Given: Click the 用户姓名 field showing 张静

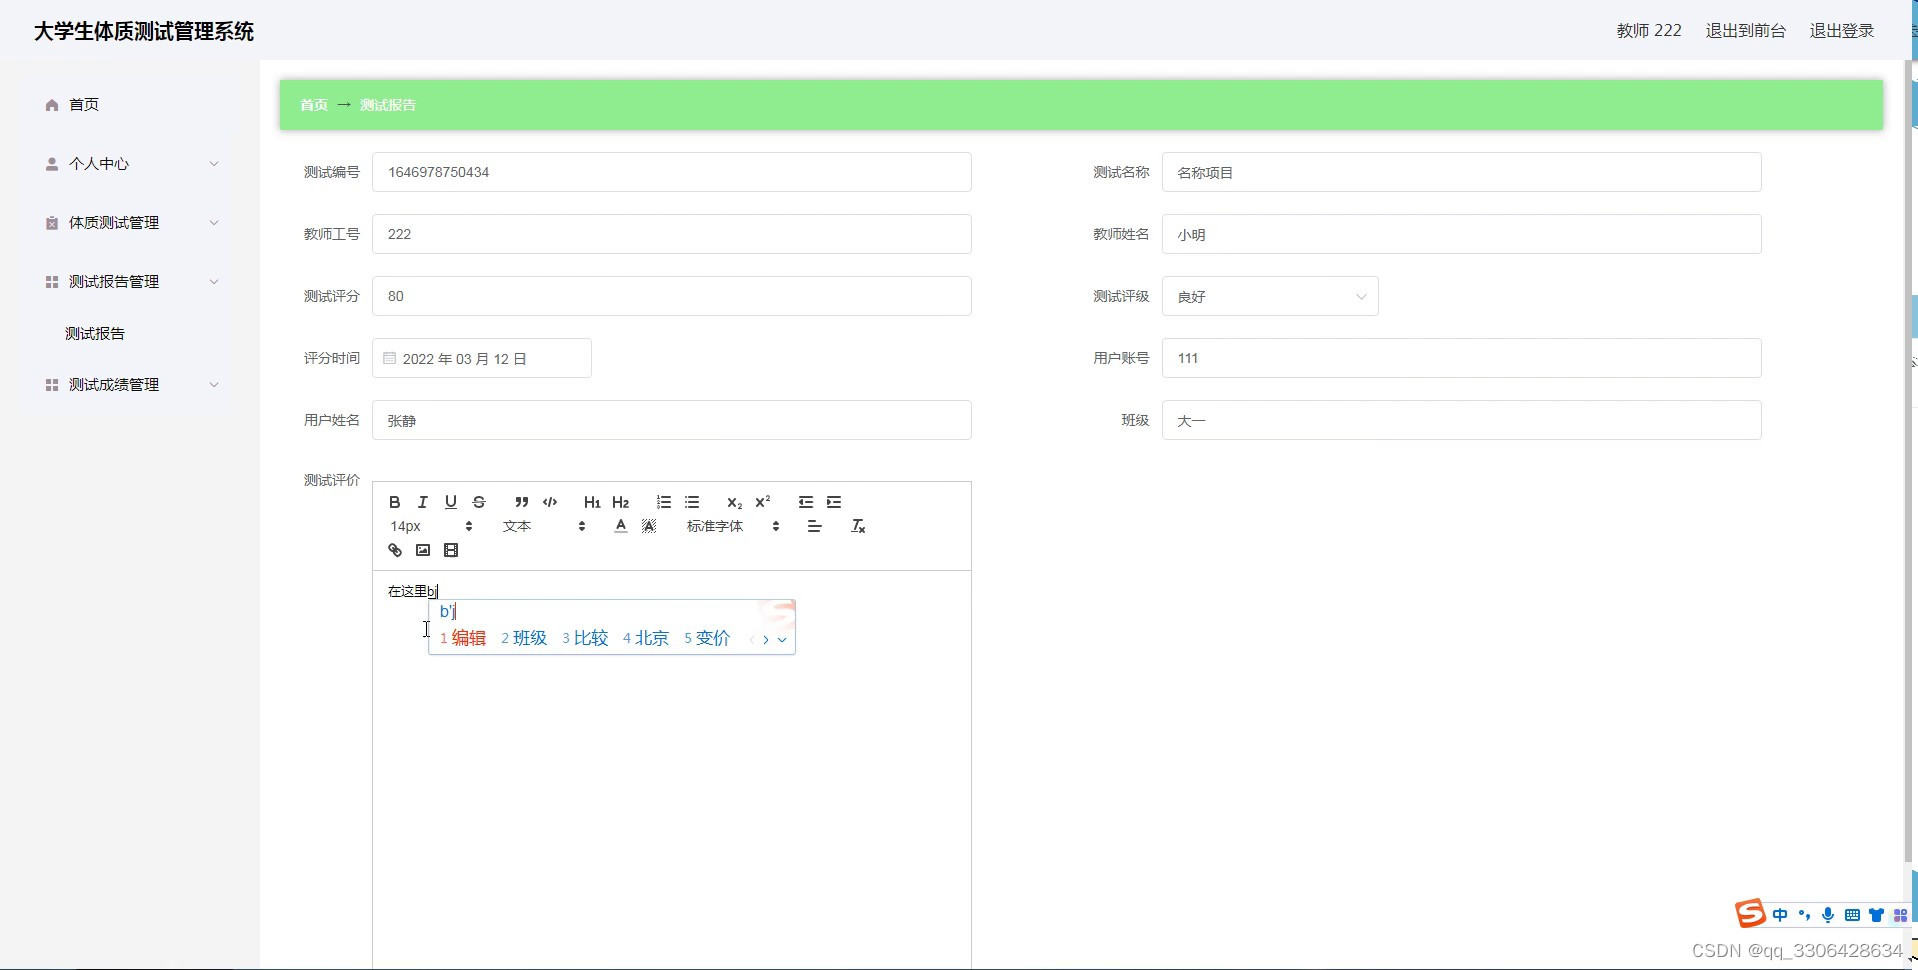Looking at the screenshot, I should 671,420.
